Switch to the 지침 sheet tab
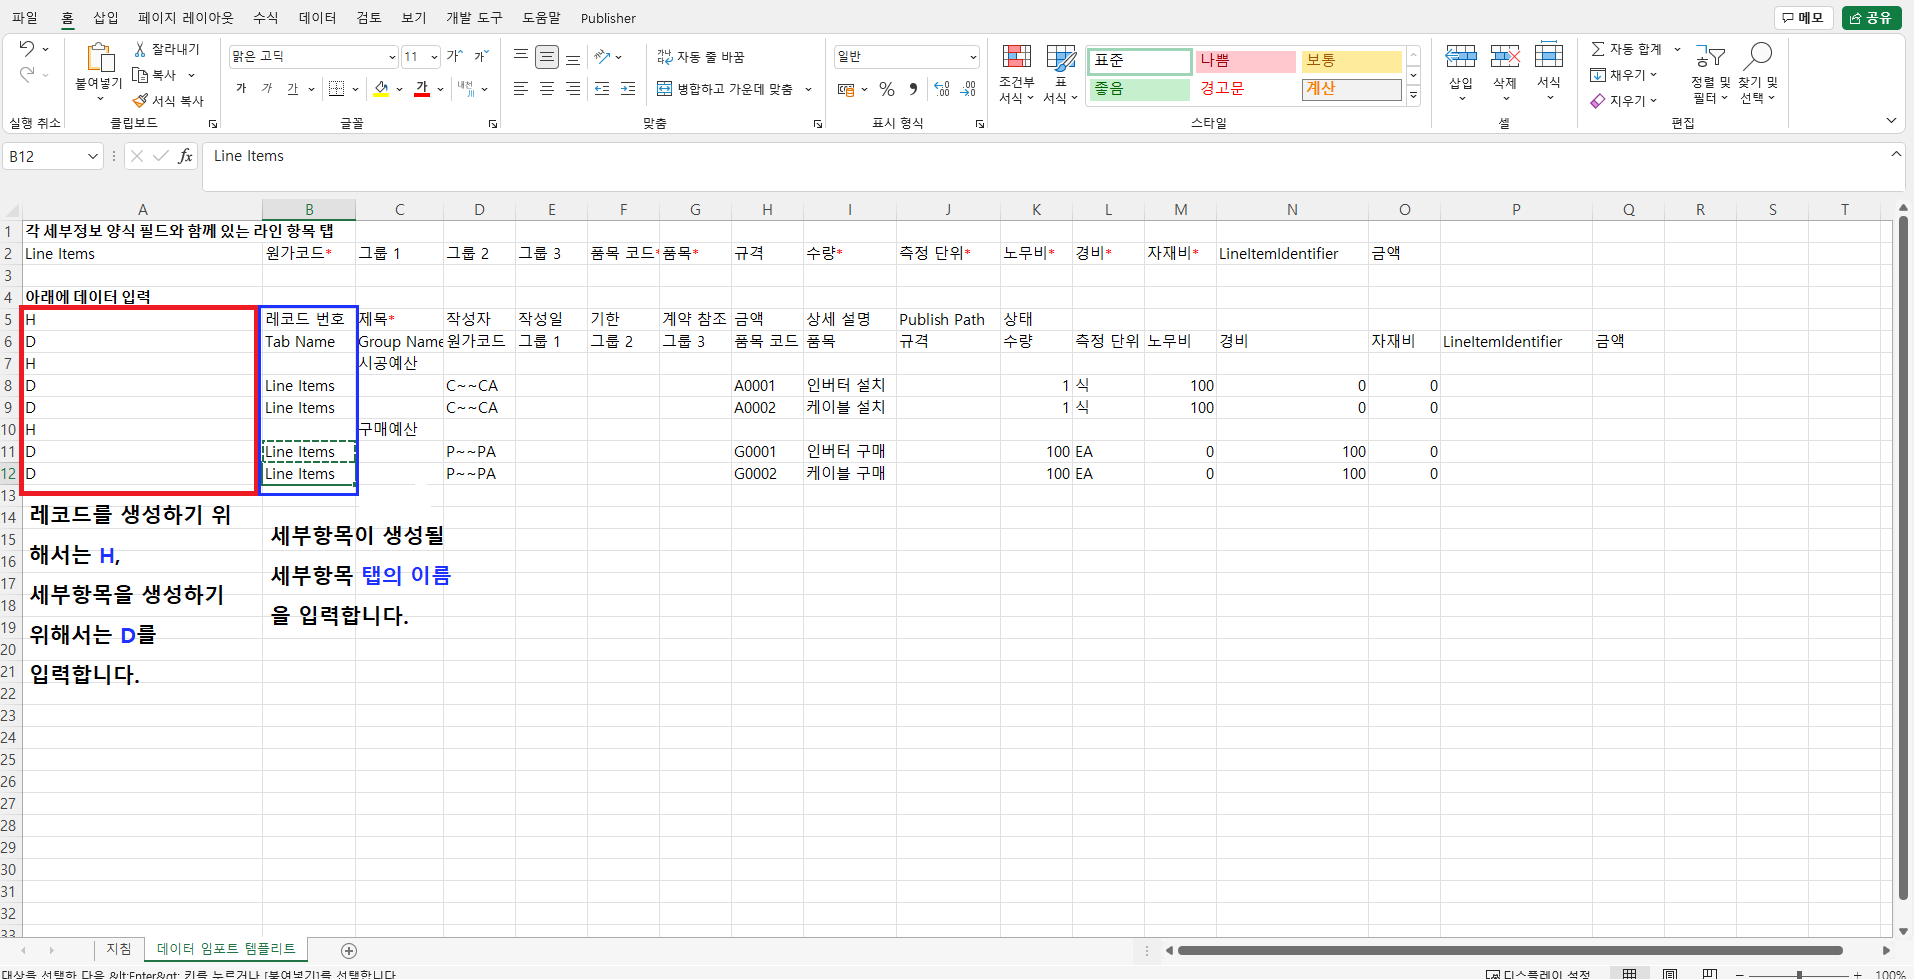Viewport: 1914px width, 979px height. [119, 949]
